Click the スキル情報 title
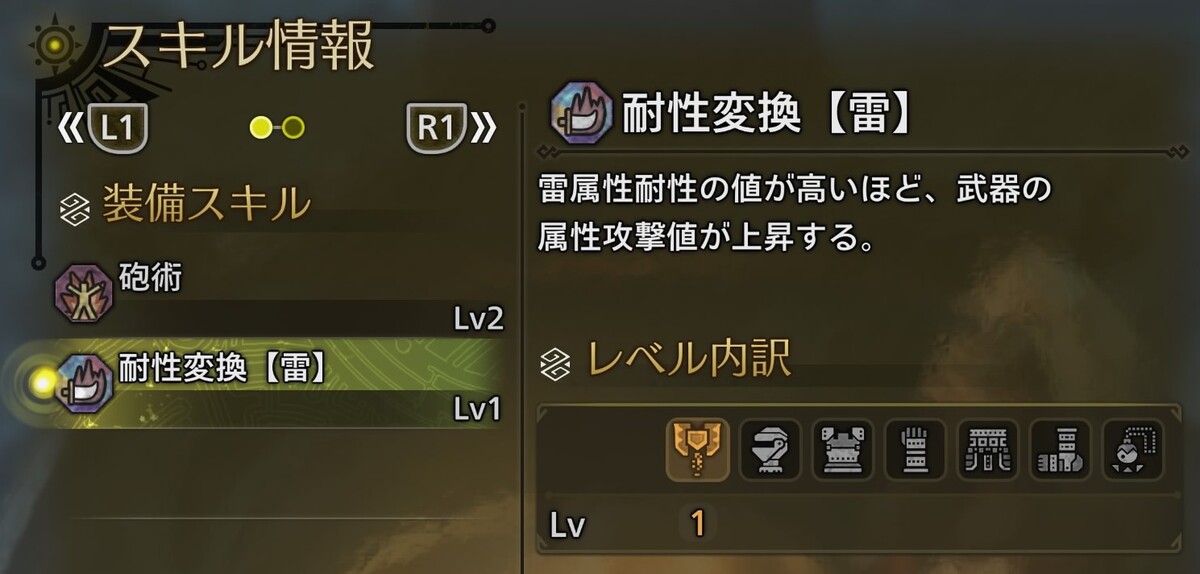 click(x=237, y=45)
